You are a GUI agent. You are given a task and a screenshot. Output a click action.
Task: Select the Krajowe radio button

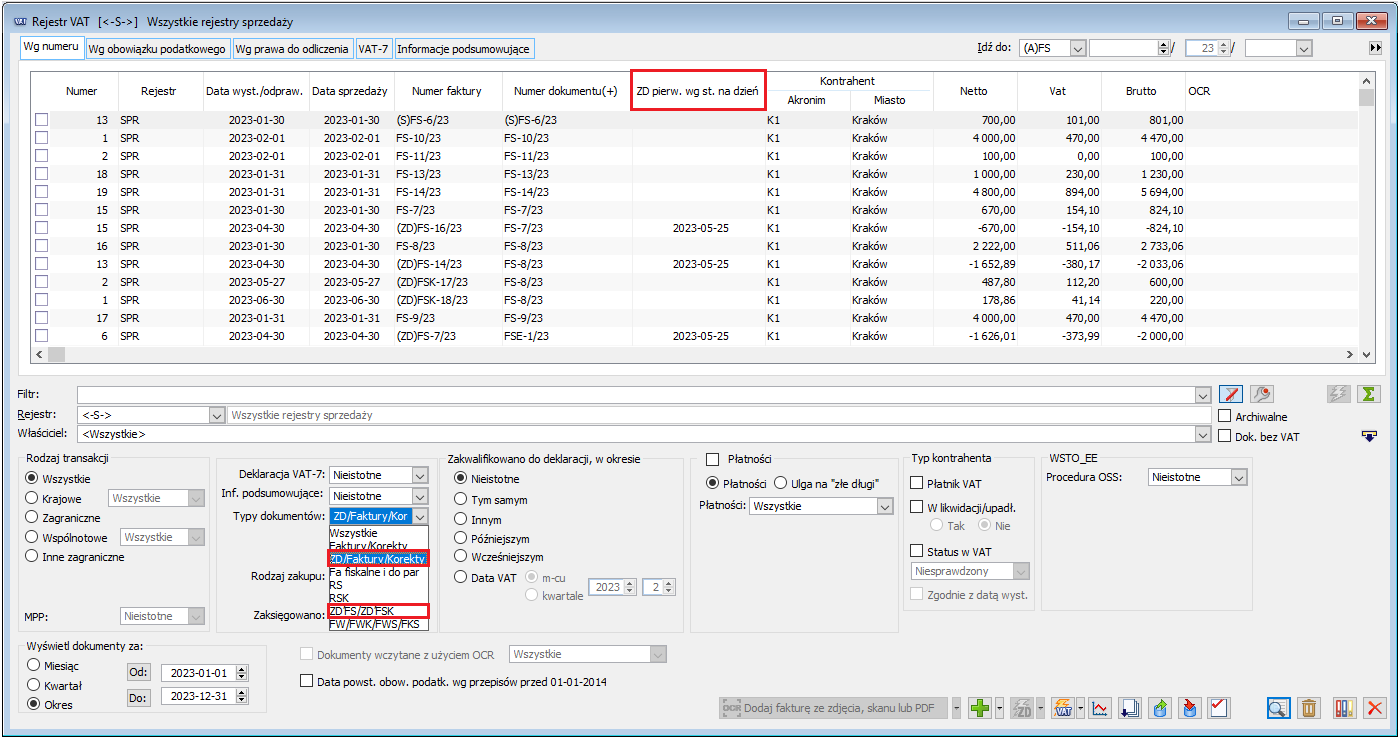point(32,498)
